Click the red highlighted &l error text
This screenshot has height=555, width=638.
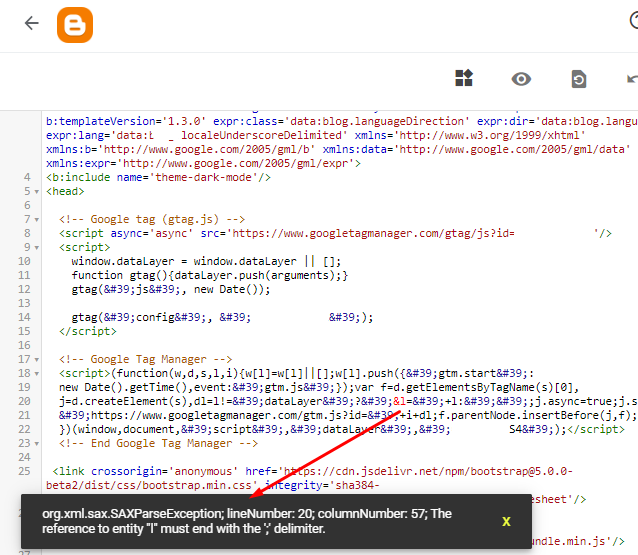[x=400, y=401]
